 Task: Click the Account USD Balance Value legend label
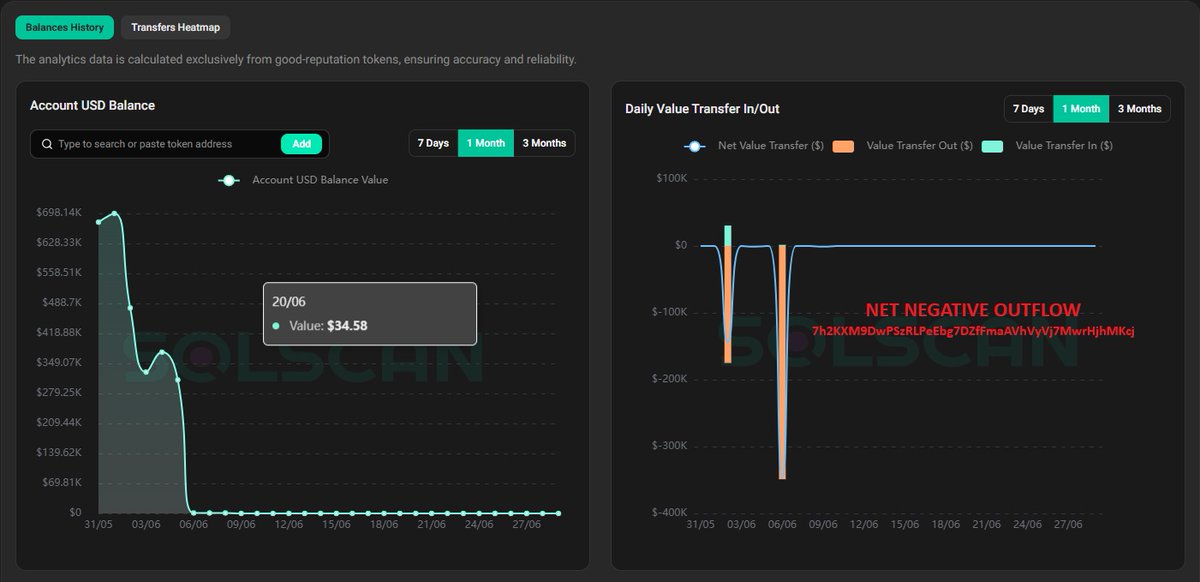320,180
